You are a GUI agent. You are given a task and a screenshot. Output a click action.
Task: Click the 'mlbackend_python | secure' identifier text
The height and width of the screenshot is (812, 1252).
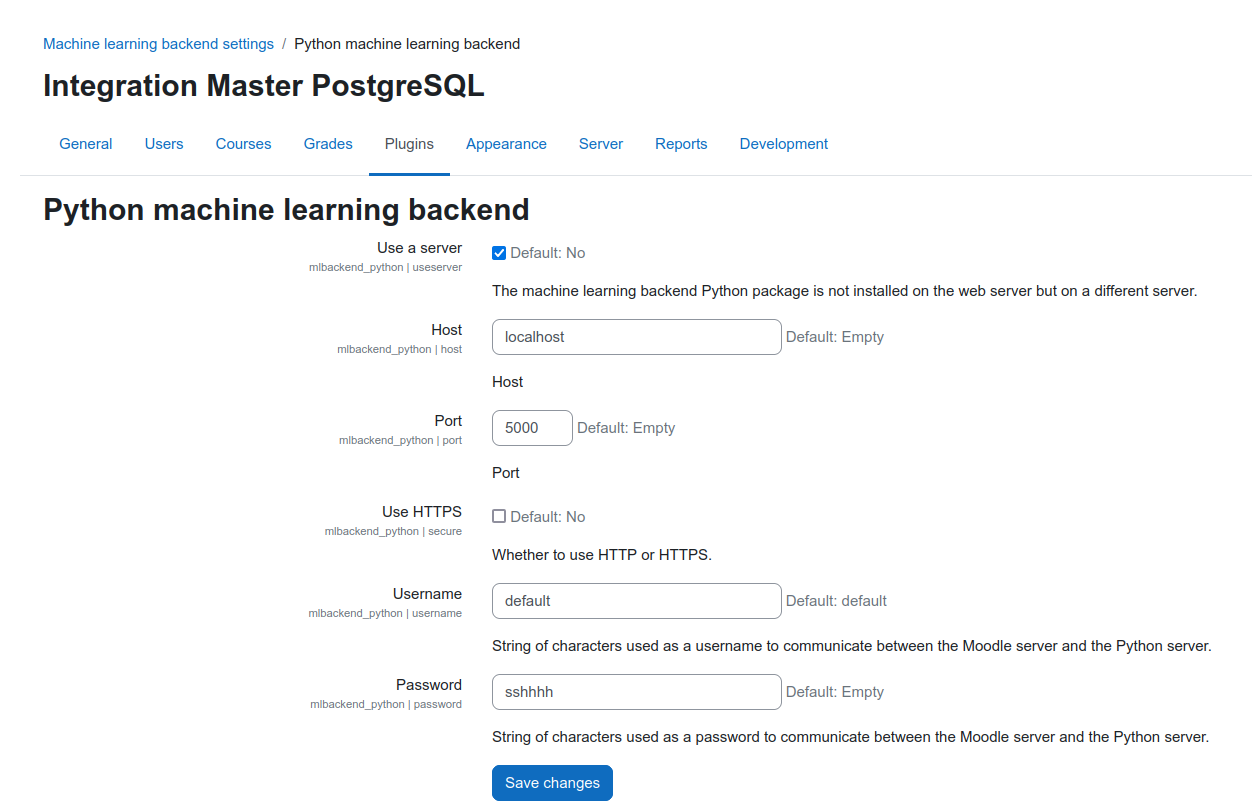(393, 532)
